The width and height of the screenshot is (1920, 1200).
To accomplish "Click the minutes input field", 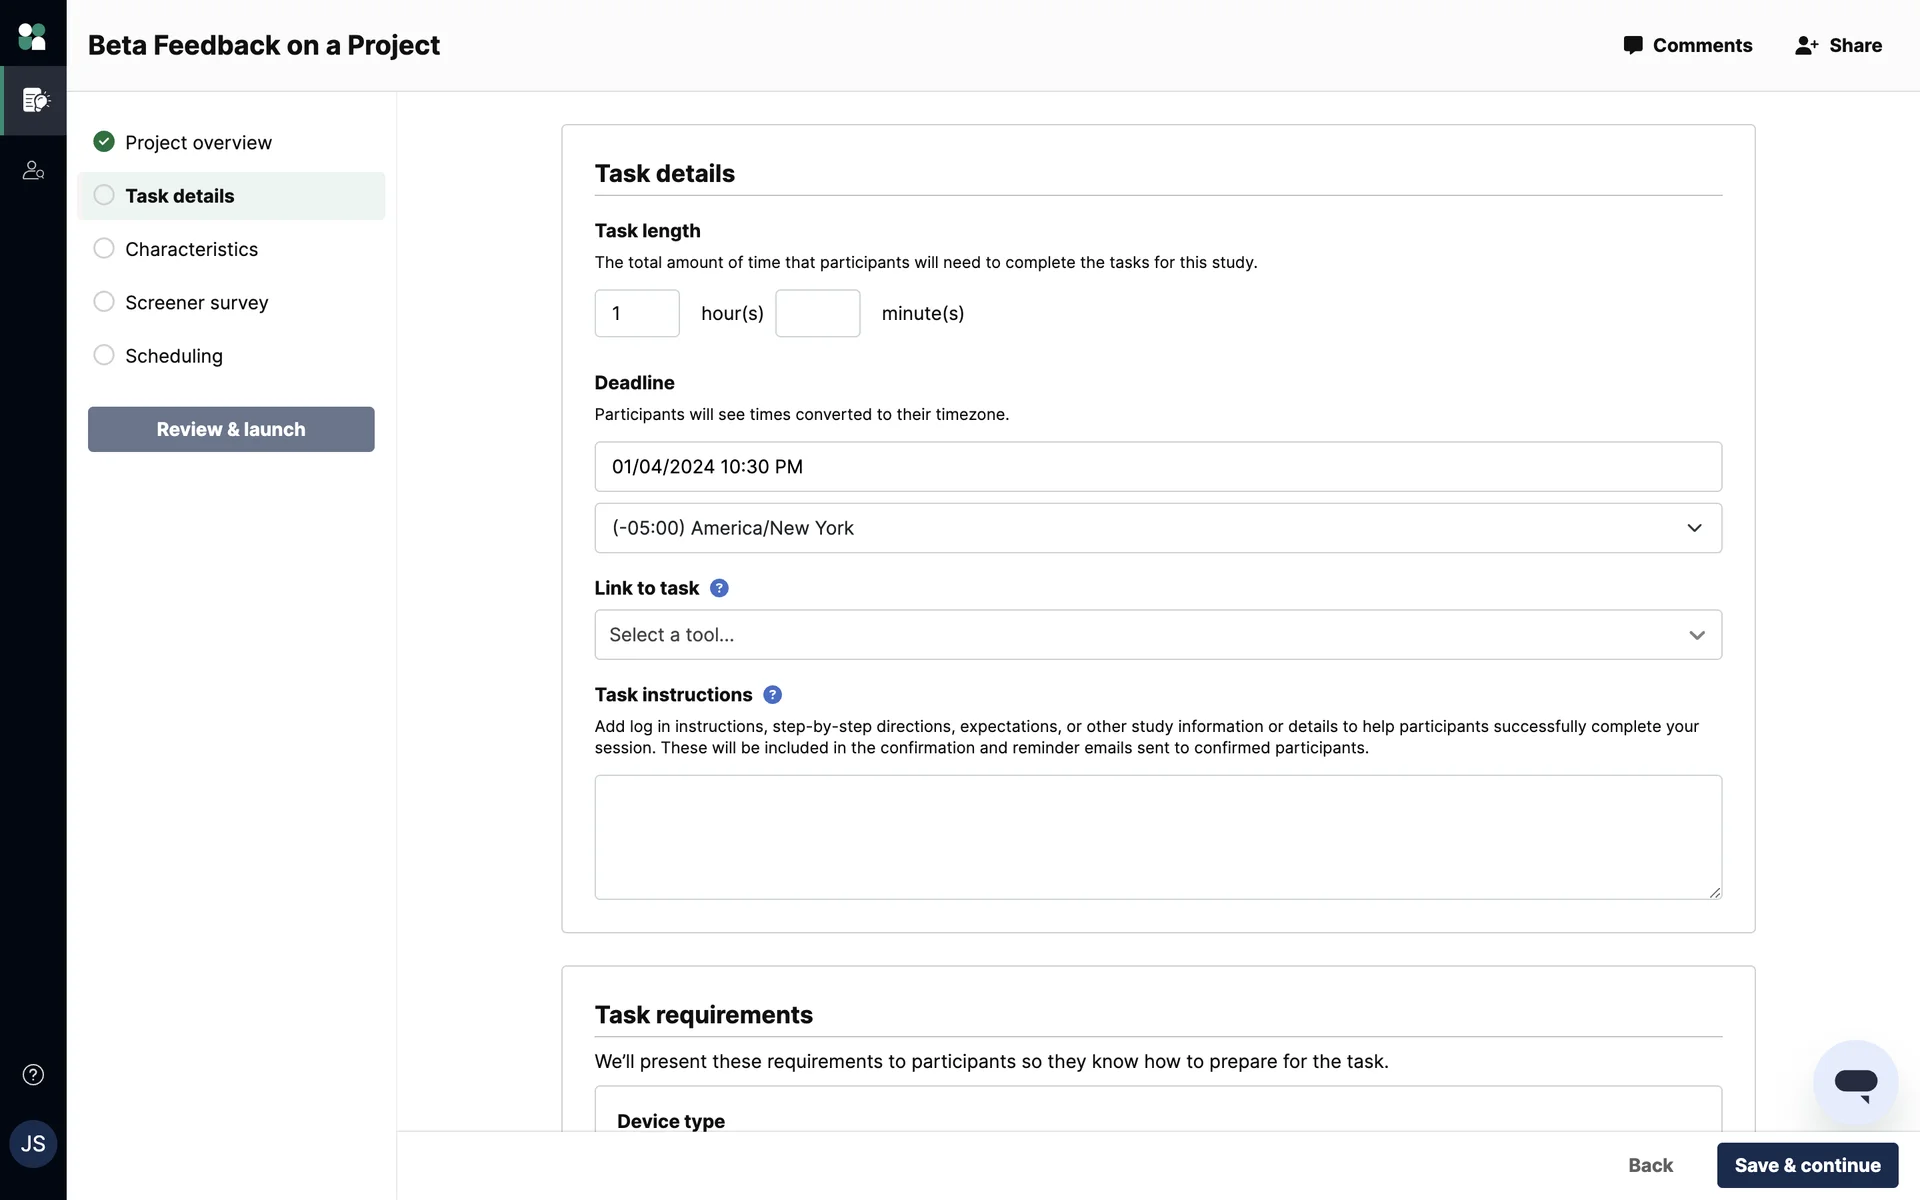I will click(x=817, y=313).
